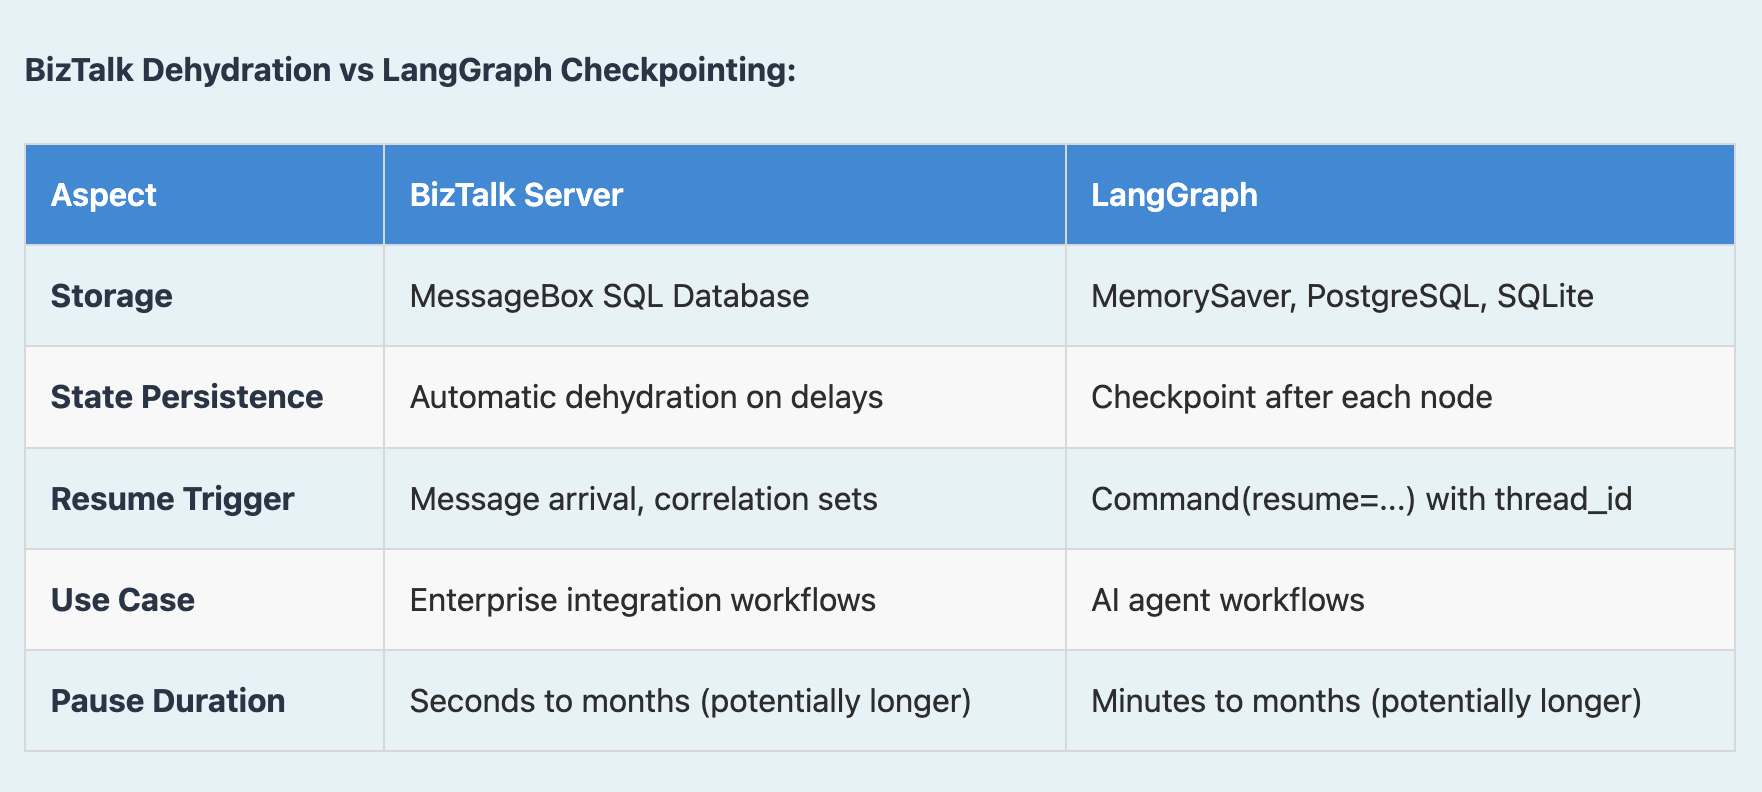The width and height of the screenshot is (1762, 792).
Task: Click the 'MessageBox SQL Database' cell
Action: (725, 296)
